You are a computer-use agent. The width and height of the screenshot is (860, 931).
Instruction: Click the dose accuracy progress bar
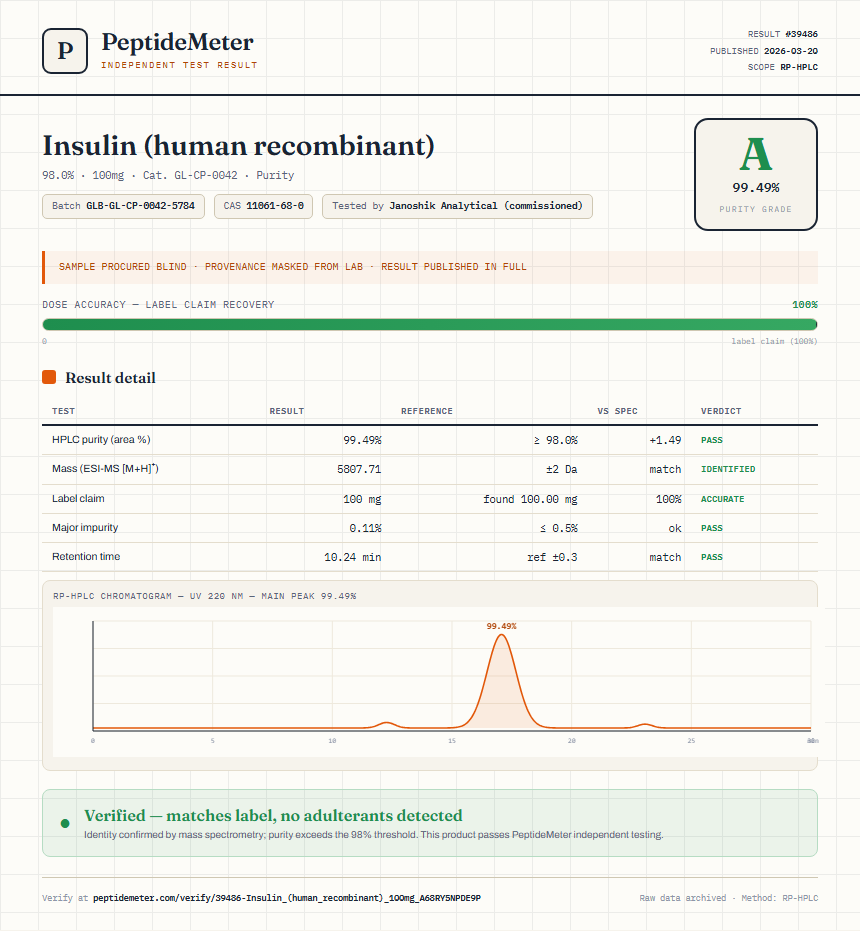(430, 324)
